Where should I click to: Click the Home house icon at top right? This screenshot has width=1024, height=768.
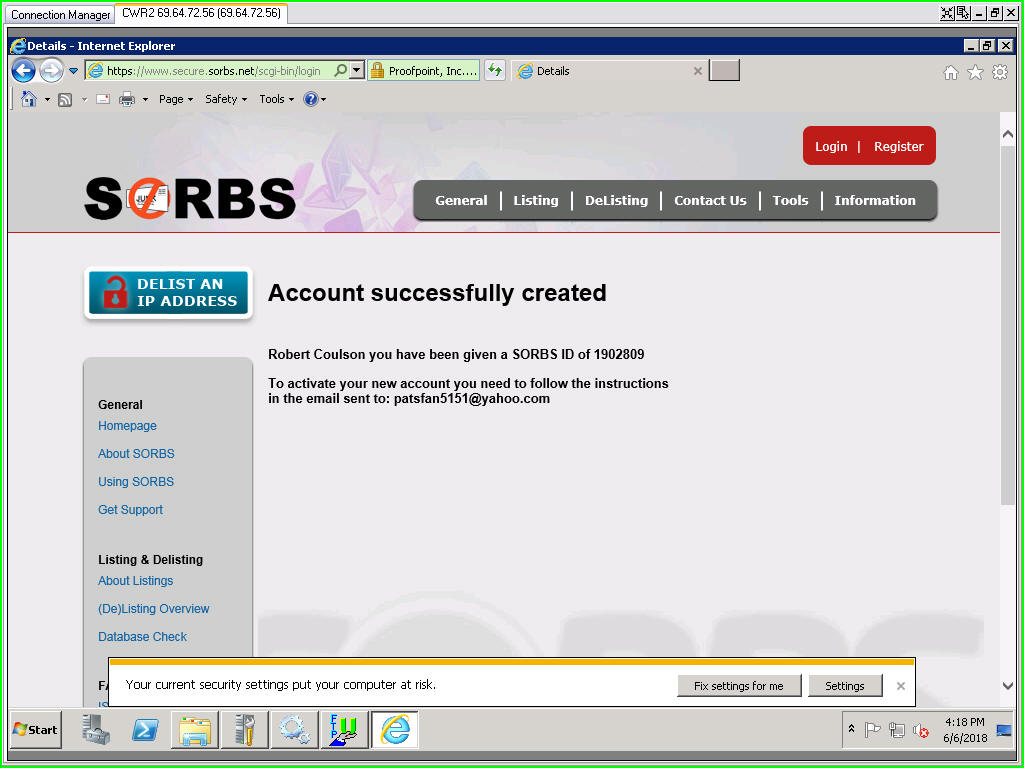[951, 72]
